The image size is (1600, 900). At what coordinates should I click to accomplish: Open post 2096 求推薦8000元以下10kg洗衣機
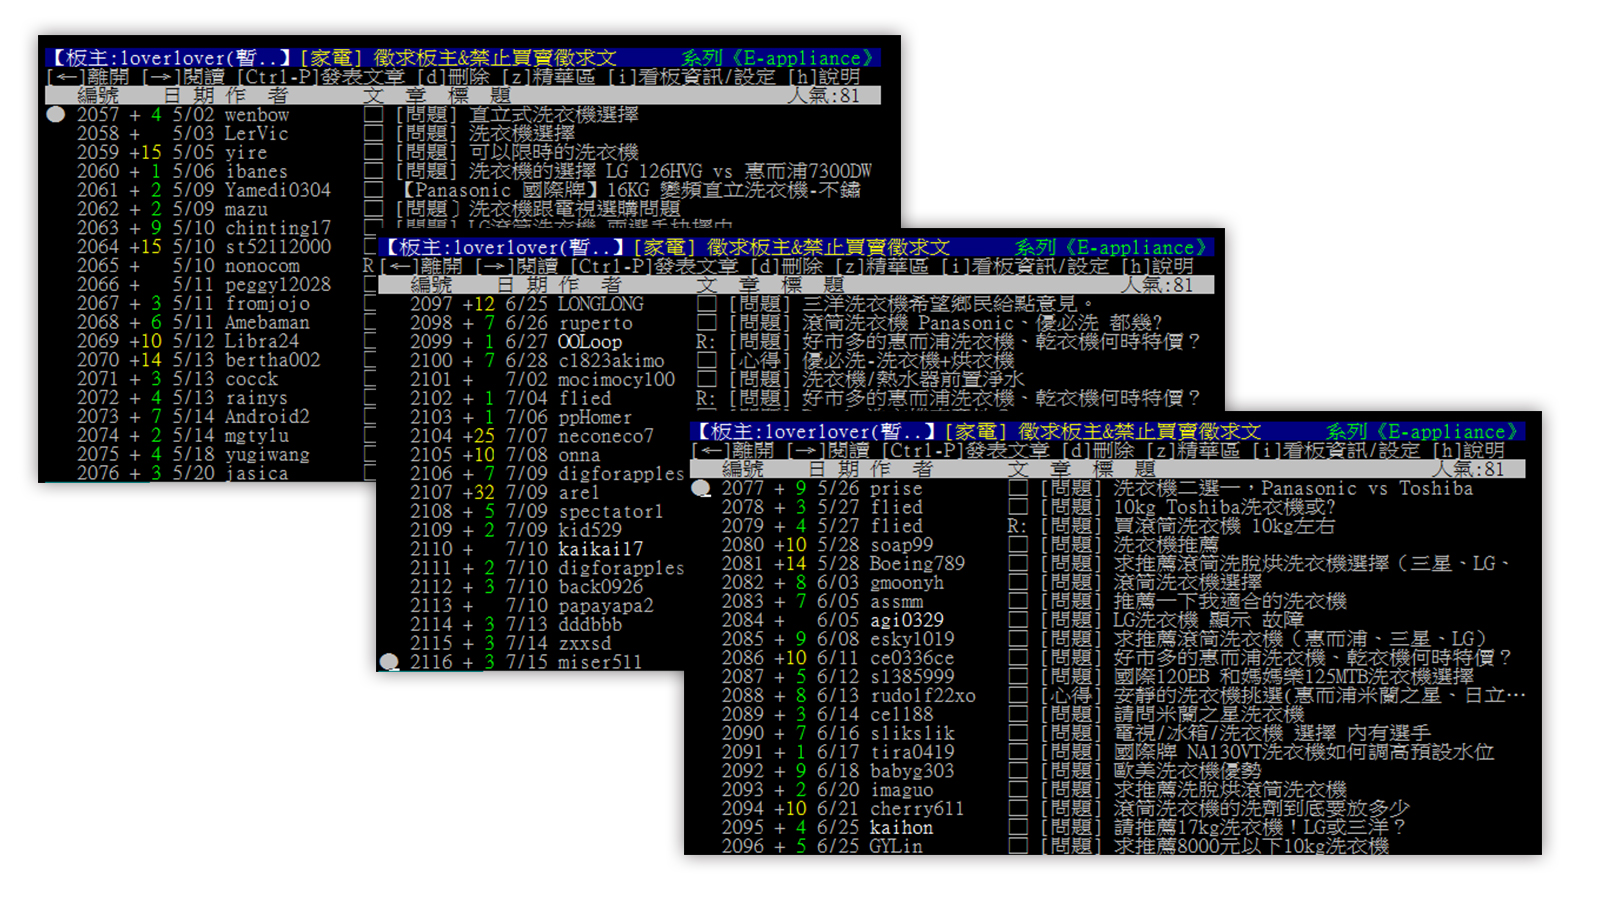click(1251, 846)
